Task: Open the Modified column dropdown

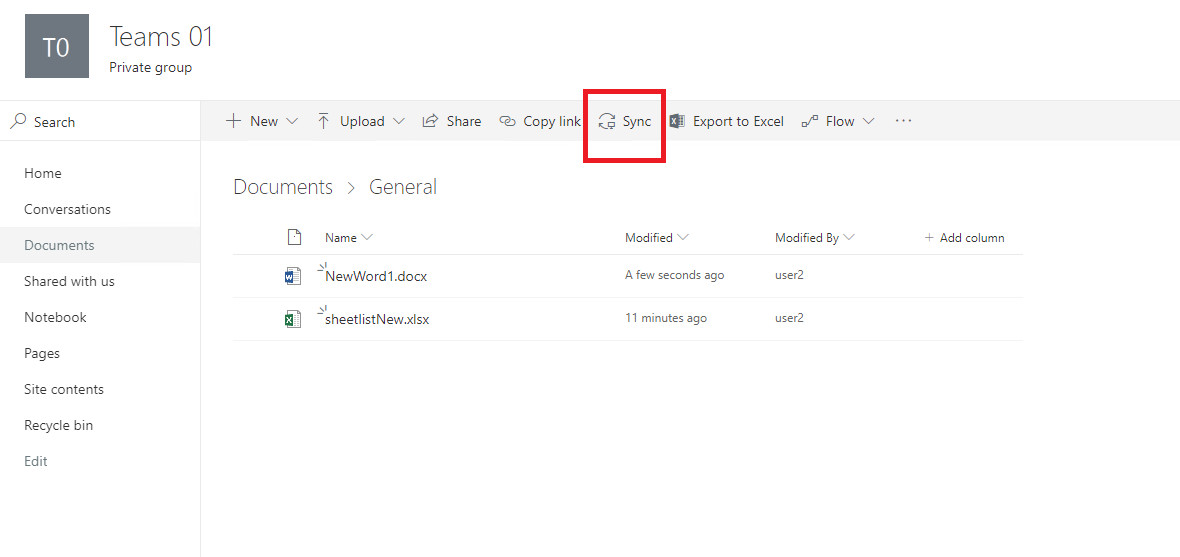Action: [x=683, y=238]
